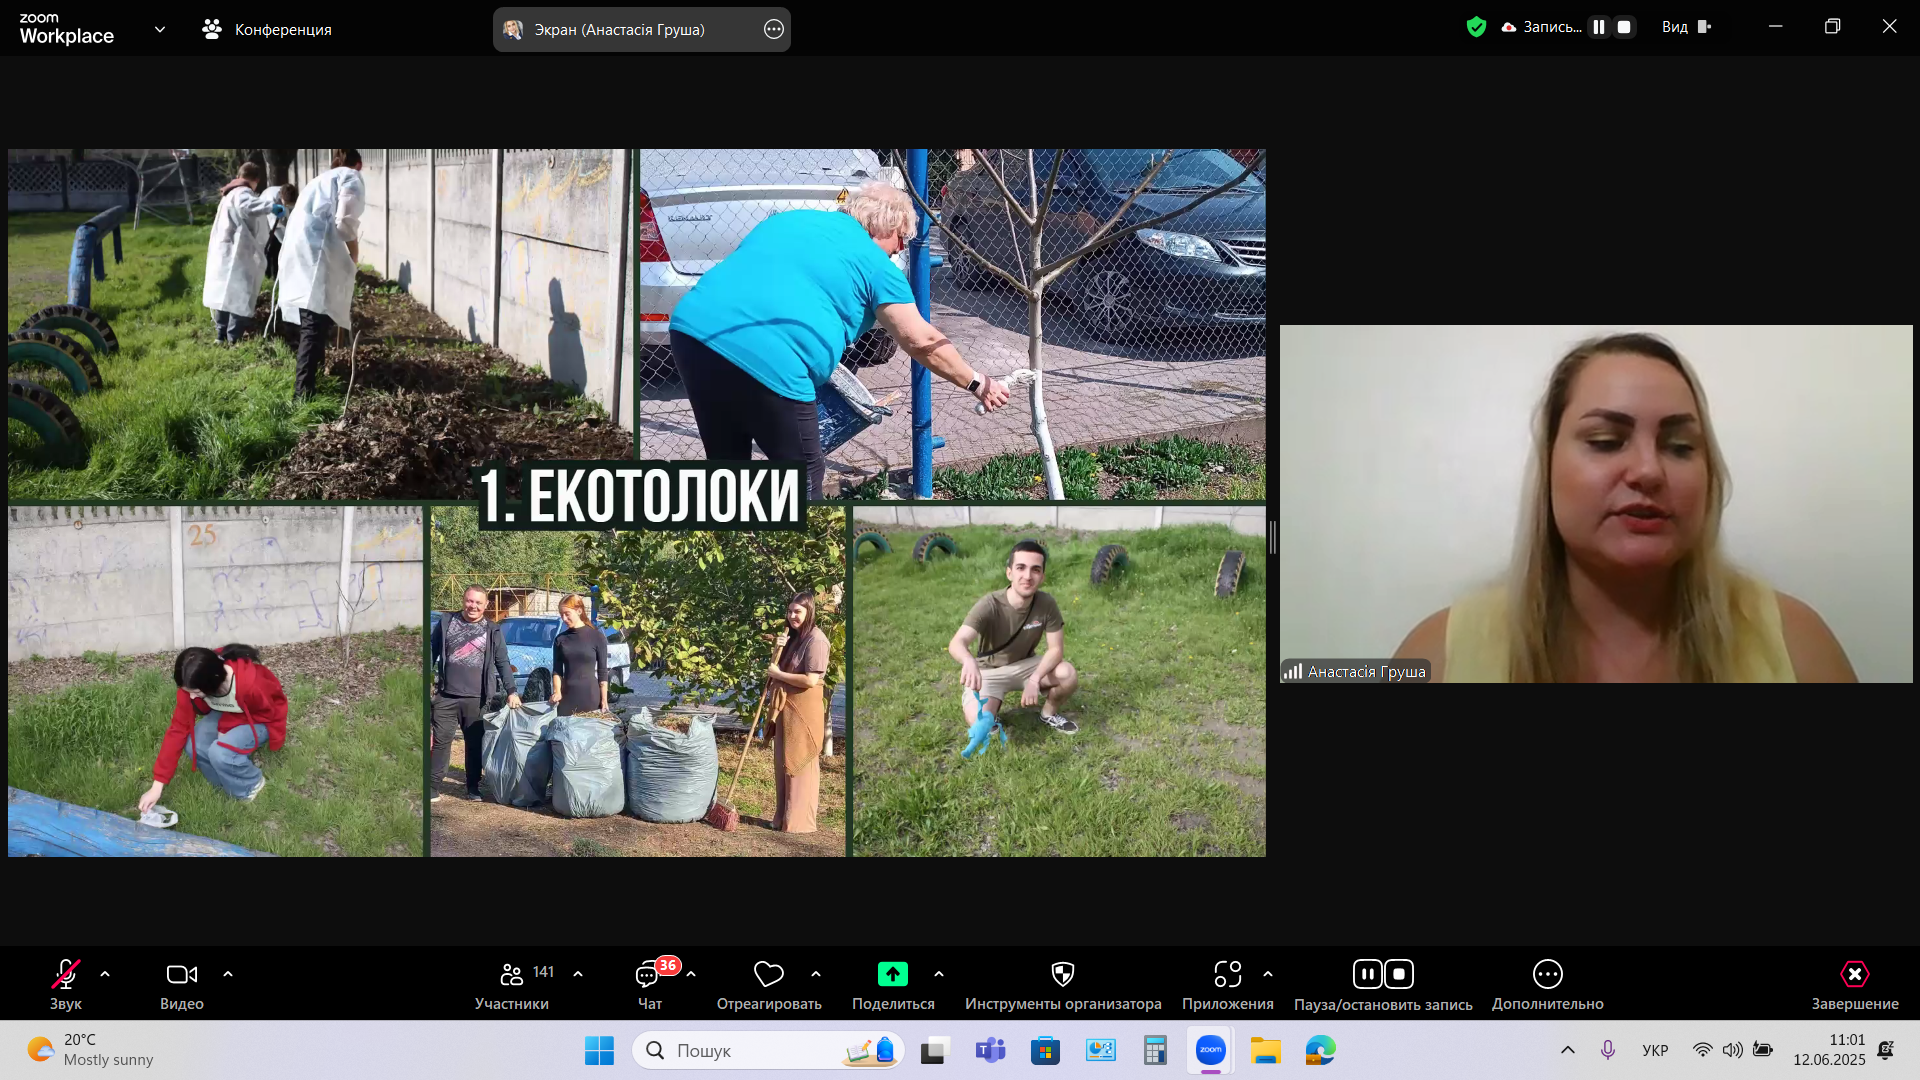Click the React heart icon

tap(768, 974)
